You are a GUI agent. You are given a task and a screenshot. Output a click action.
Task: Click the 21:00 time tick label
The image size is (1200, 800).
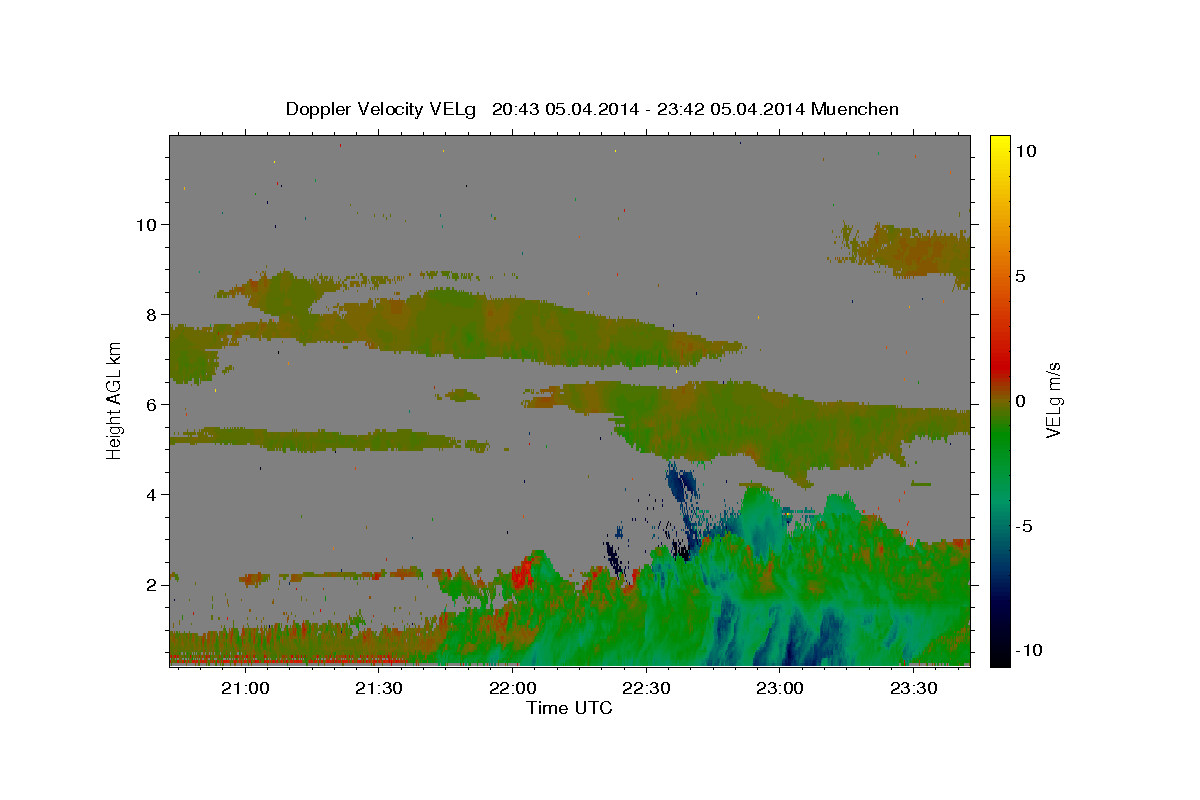[x=245, y=689]
